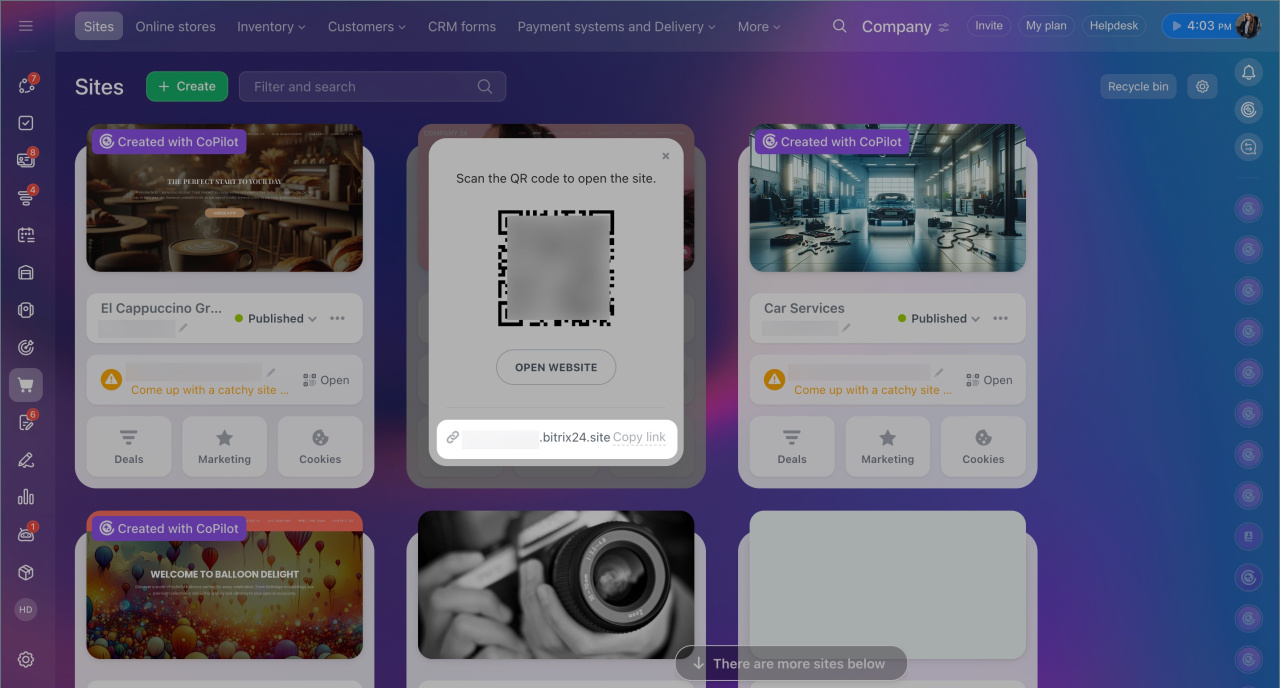Close the QR code popup
1280x688 pixels.
[666, 156]
